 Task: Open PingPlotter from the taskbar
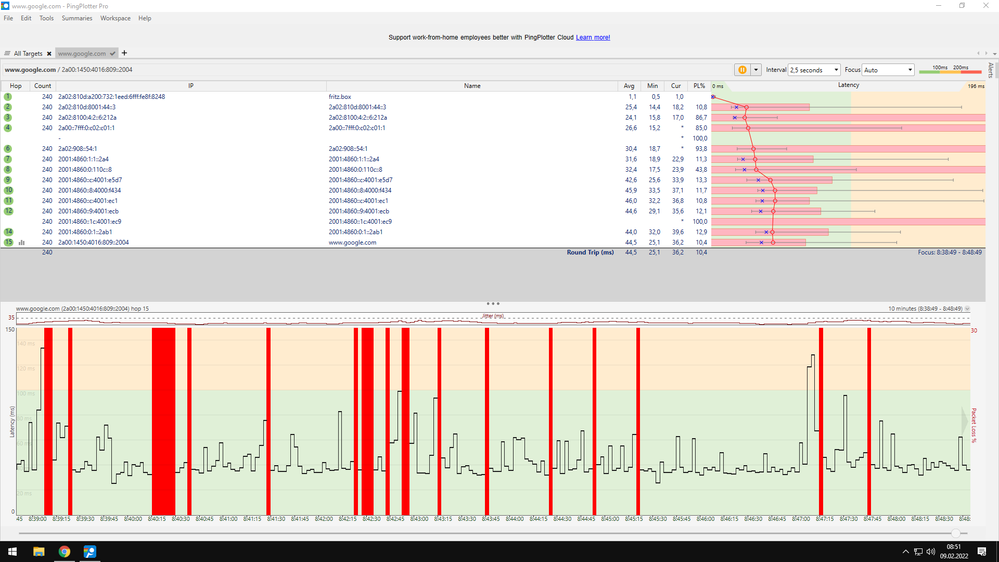(90, 552)
